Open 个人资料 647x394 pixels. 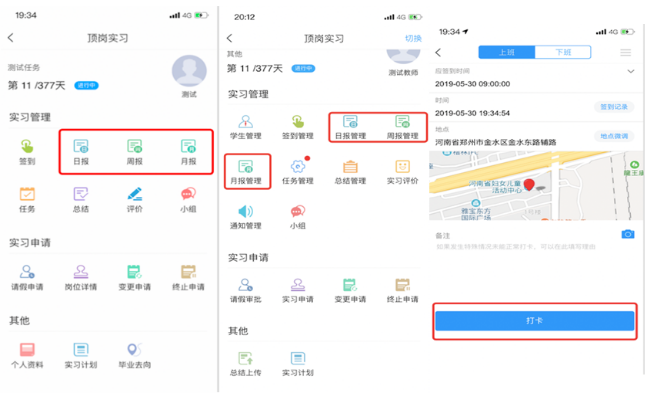tap(27, 356)
